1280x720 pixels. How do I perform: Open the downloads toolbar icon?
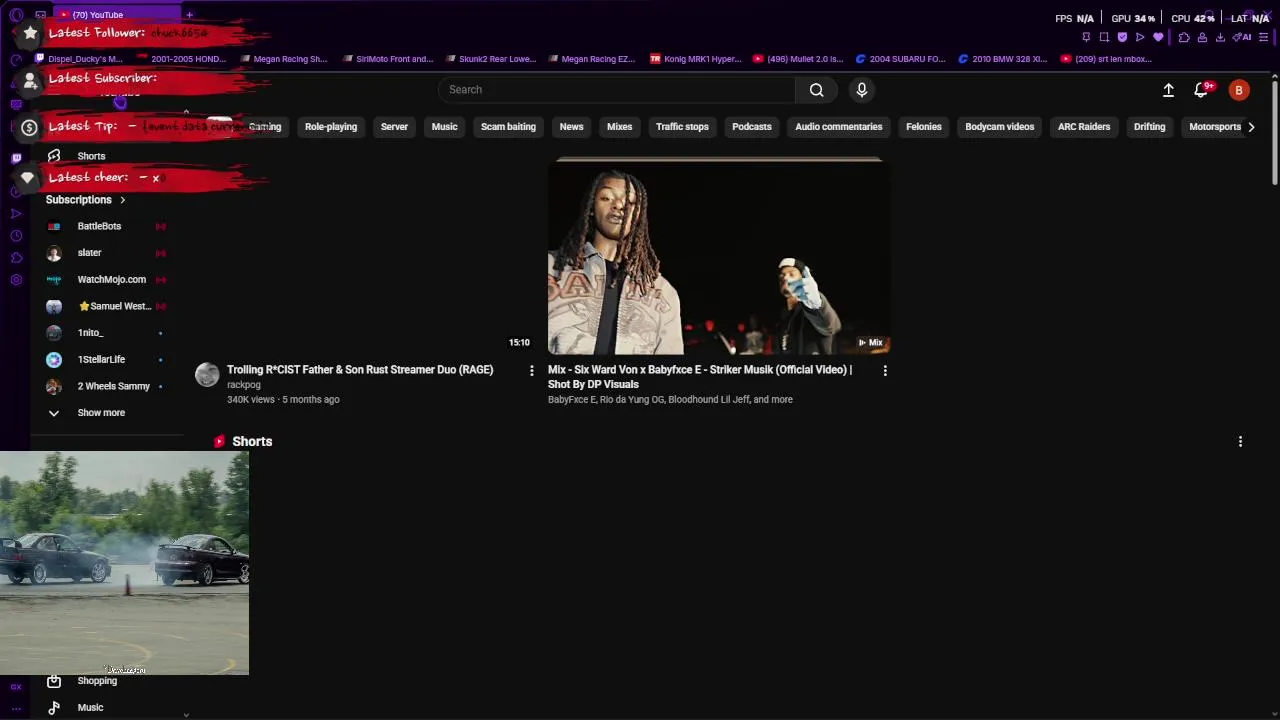click(1220, 37)
